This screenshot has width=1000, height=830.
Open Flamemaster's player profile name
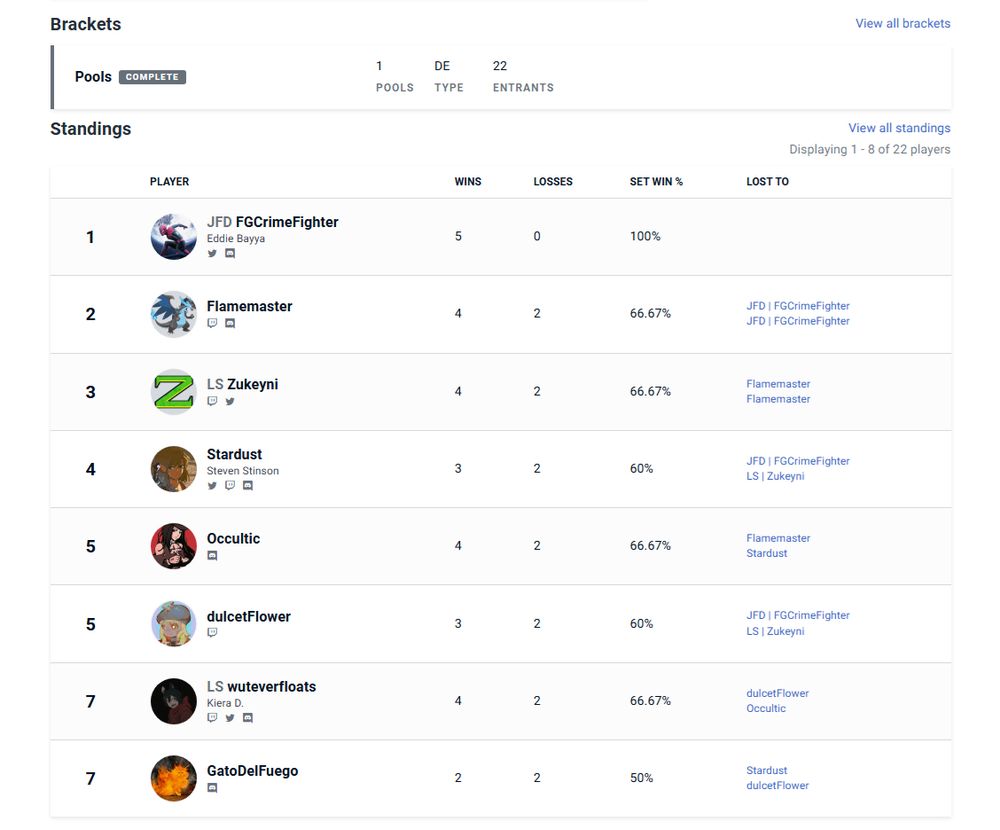(x=249, y=306)
